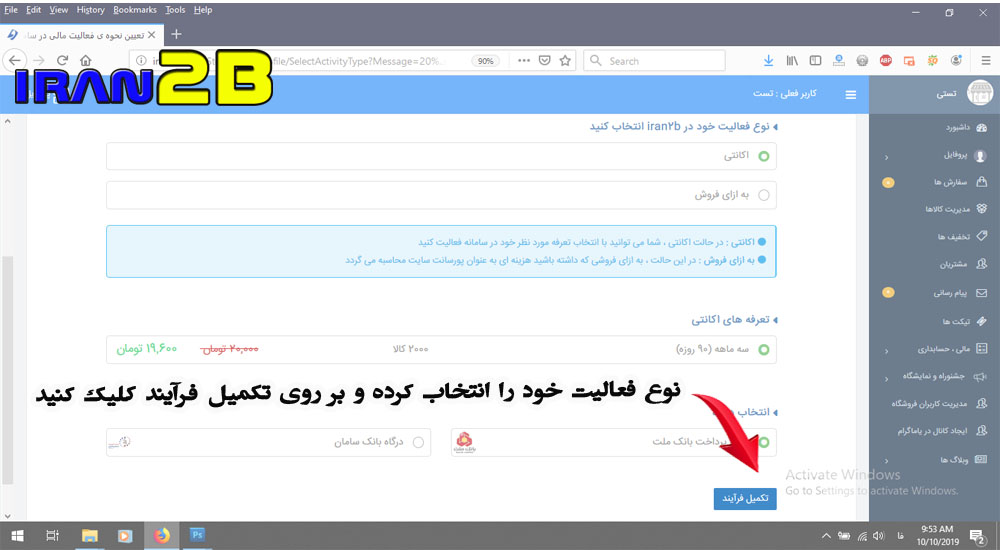Open File Explorer from taskbar
1000x550 pixels.
click(89, 535)
